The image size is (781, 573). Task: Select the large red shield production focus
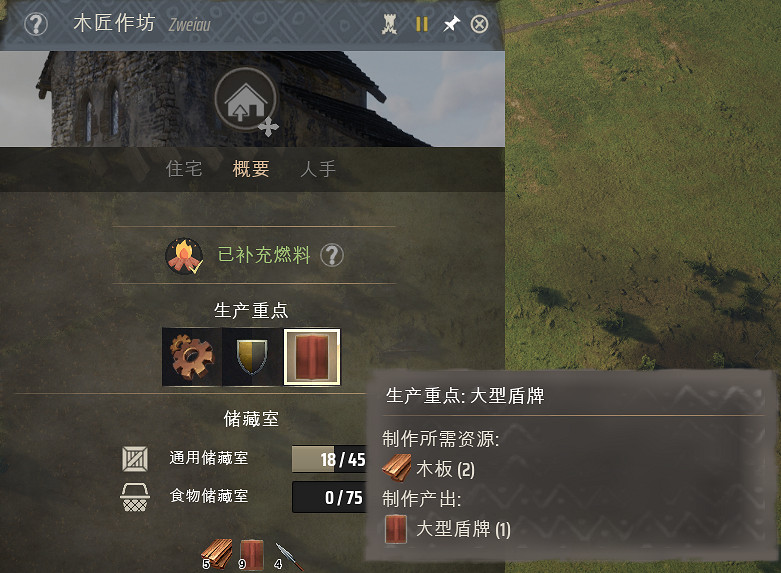click(312, 357)
